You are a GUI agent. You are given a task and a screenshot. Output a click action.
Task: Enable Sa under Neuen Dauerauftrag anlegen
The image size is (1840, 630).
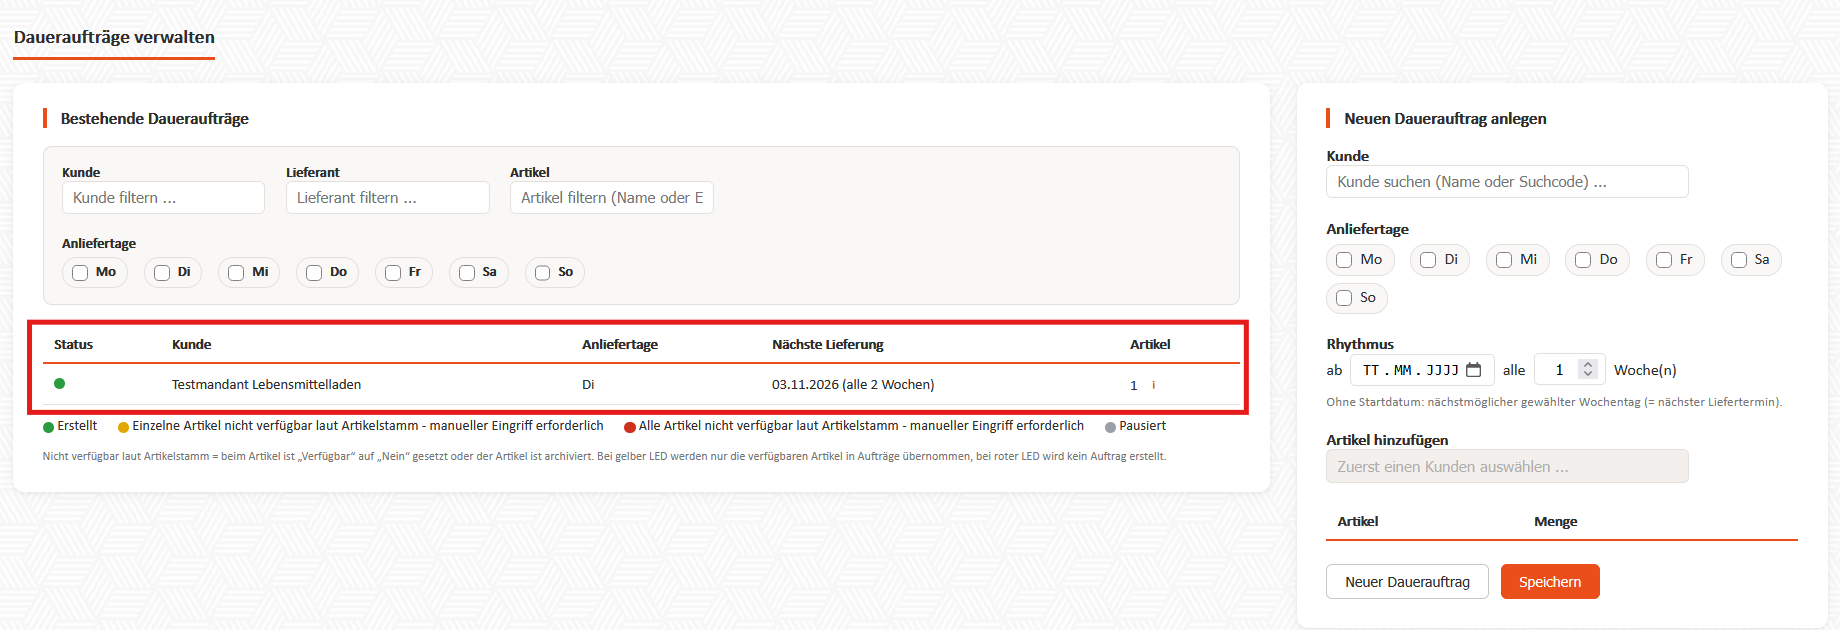coord(1739,260)
